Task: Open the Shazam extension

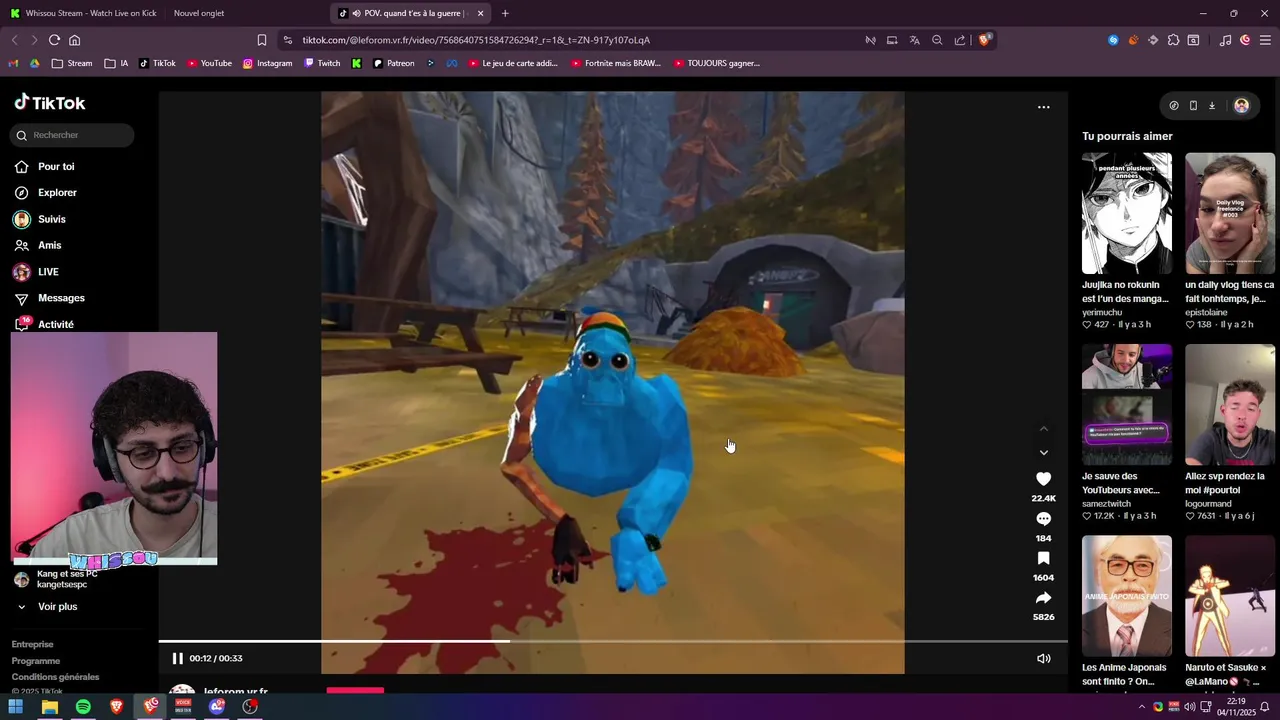Action: click(1113, 40)
